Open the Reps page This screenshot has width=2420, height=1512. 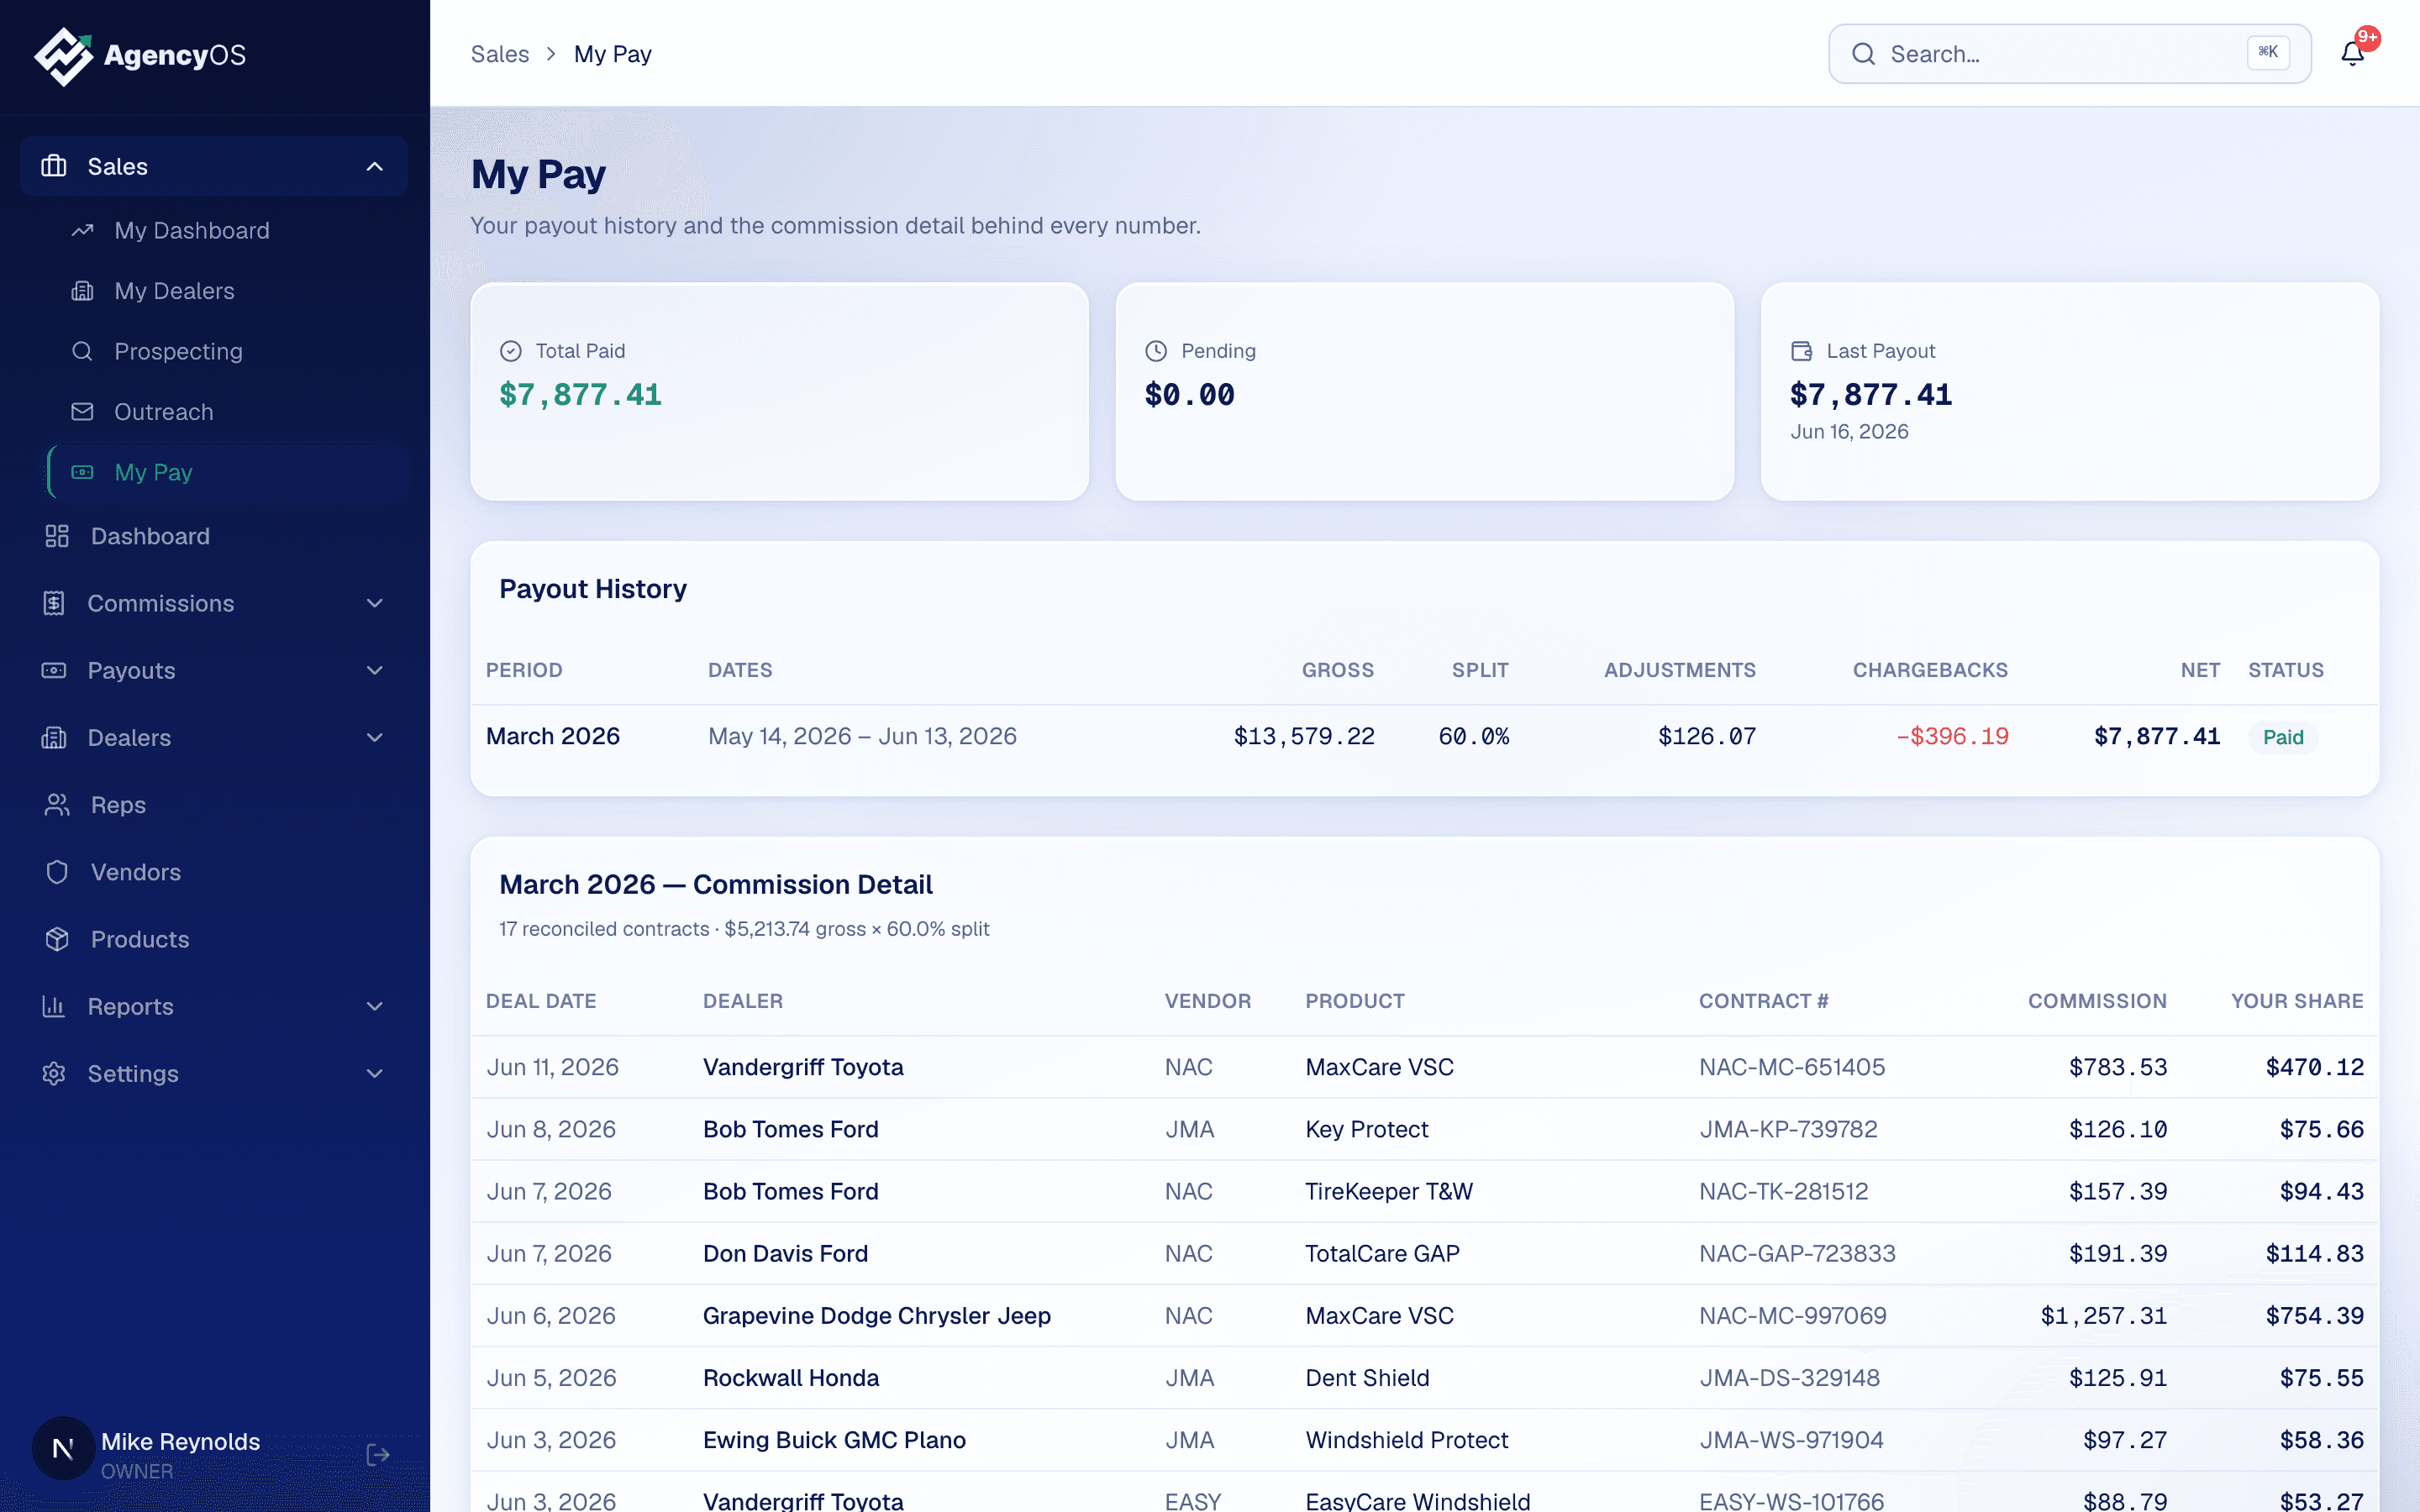[214, 805]
